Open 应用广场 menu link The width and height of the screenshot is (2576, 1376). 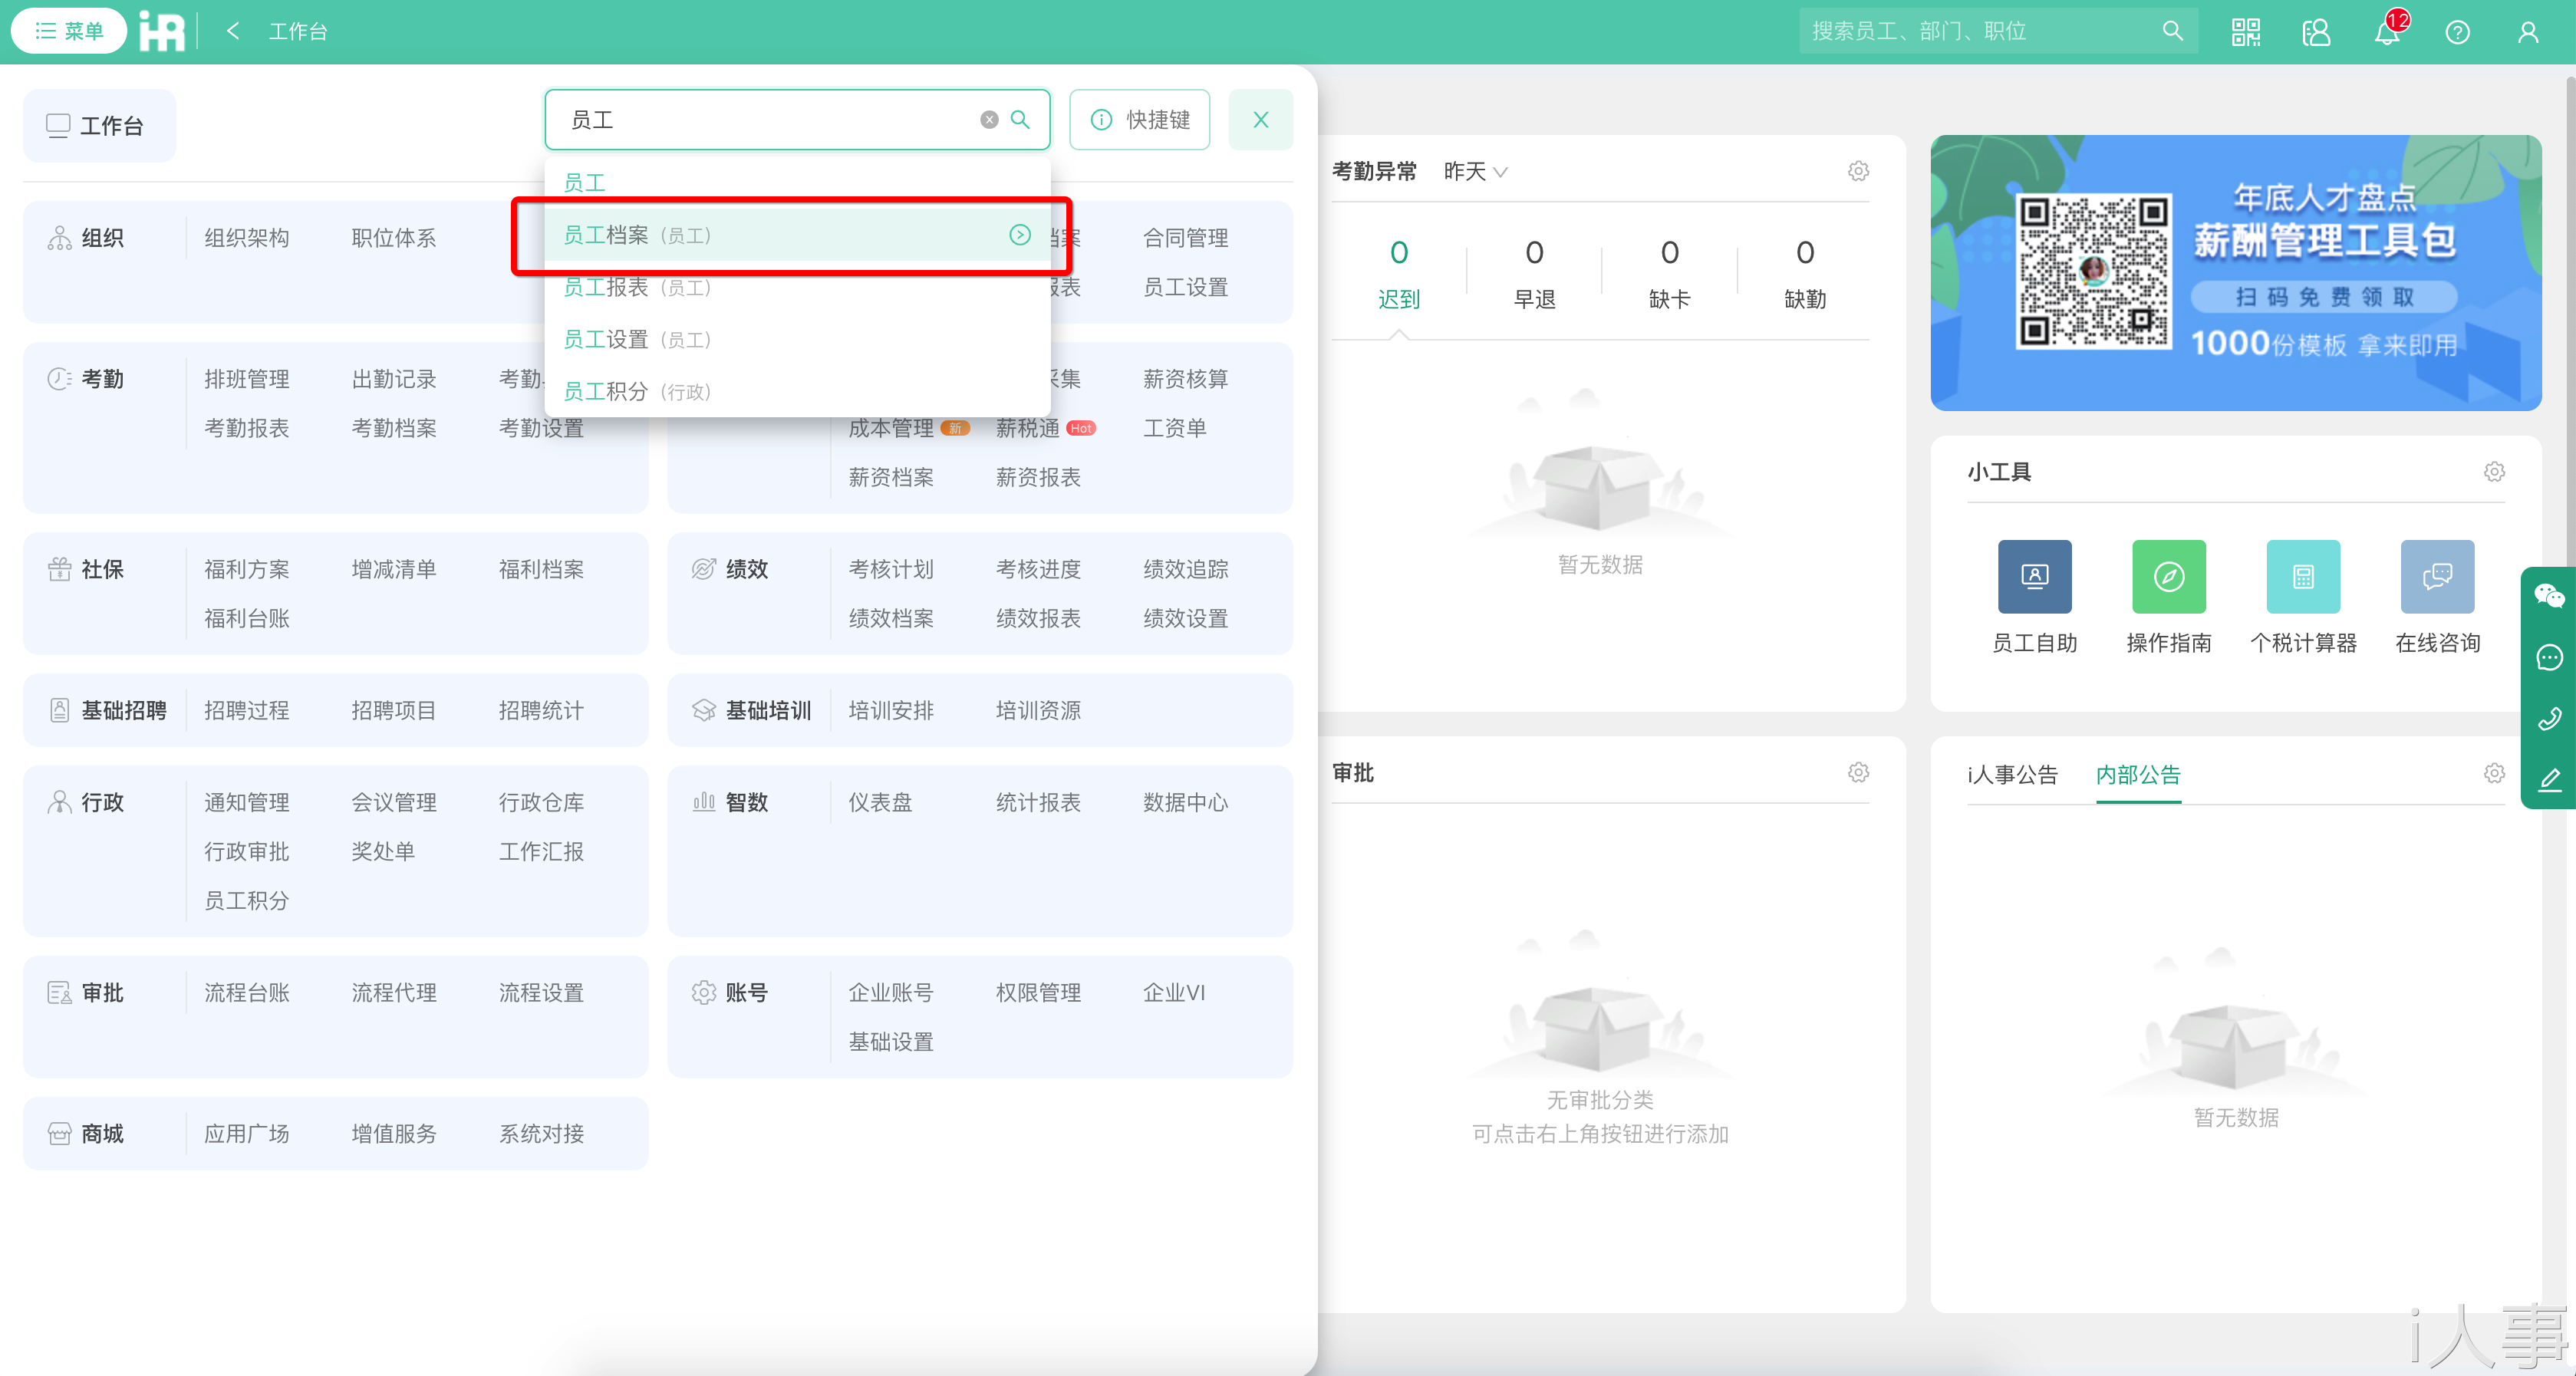click(246, 1133)
